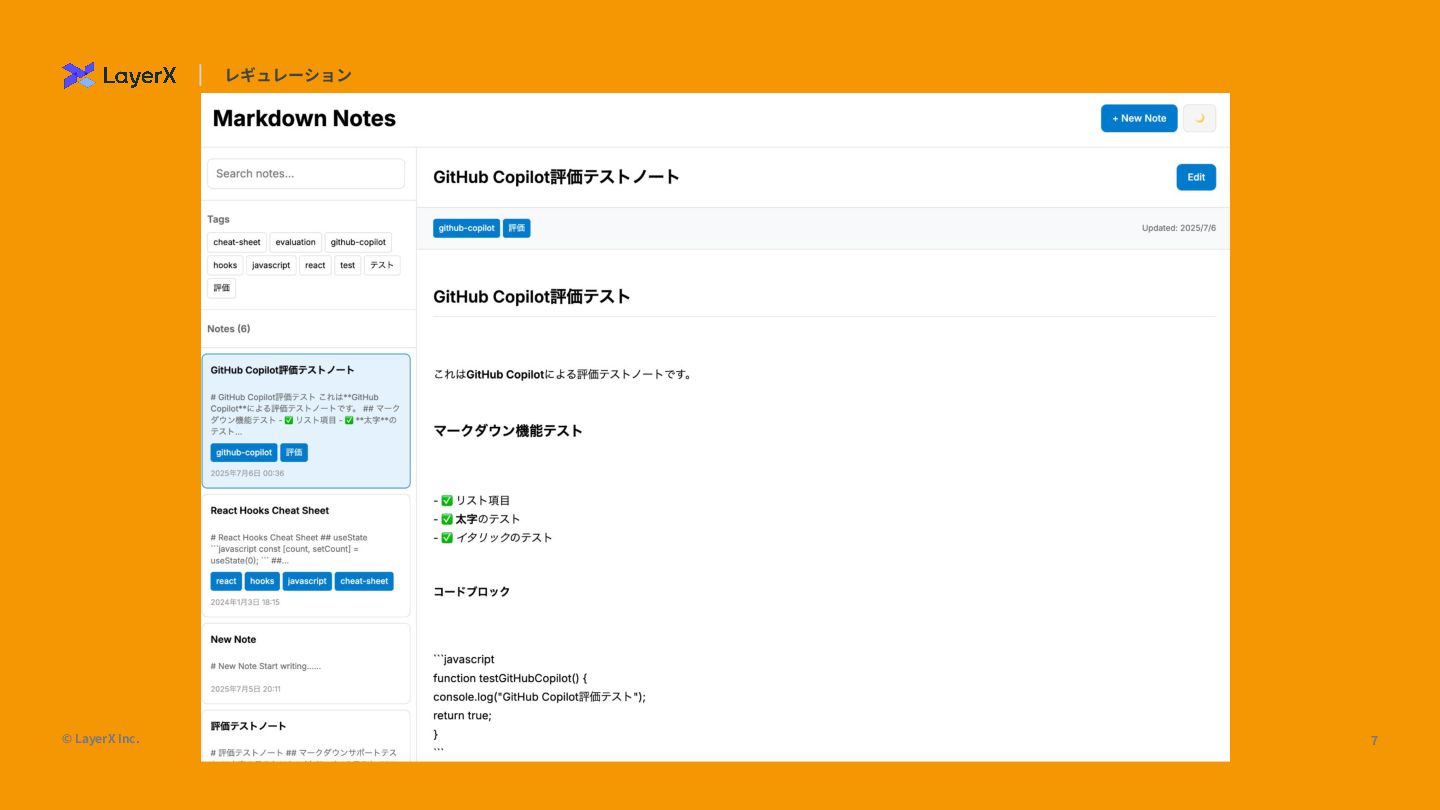
Task: Click the Tags section heading
Action: coord(218,219)
